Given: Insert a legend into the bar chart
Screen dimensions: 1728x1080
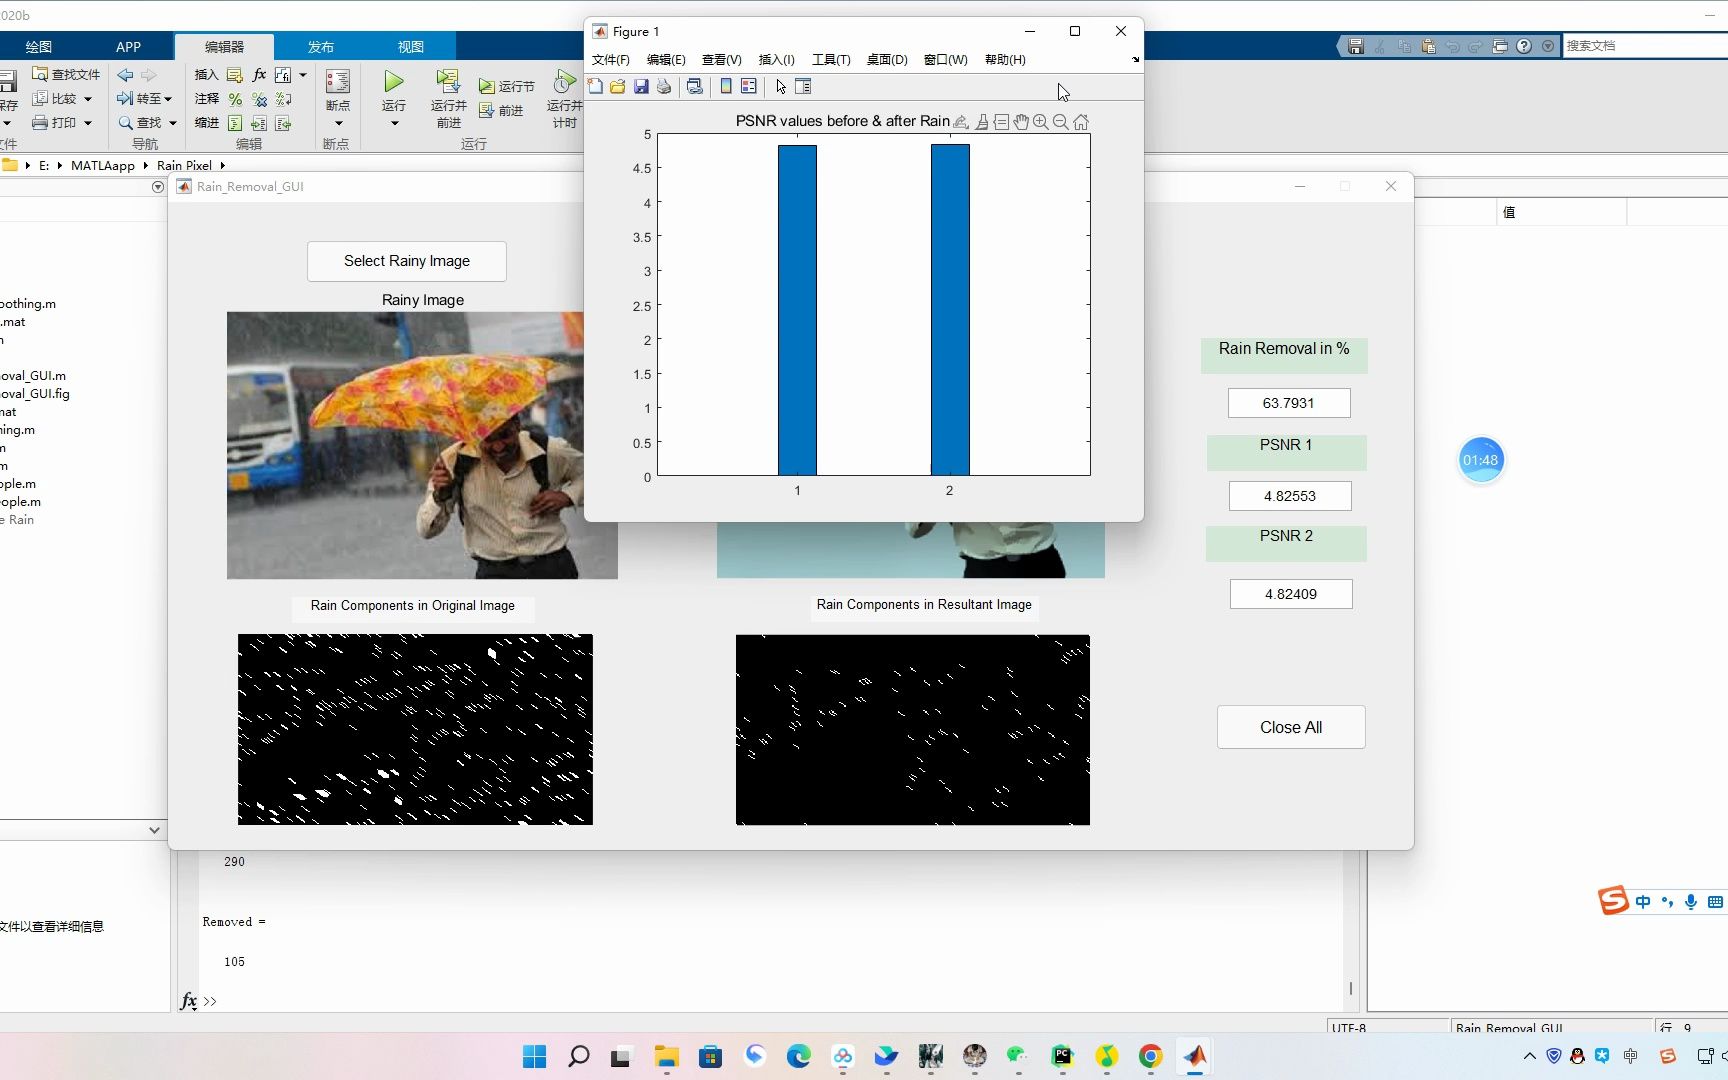Looking at the screenshot, I should click(x=749, y=86).
